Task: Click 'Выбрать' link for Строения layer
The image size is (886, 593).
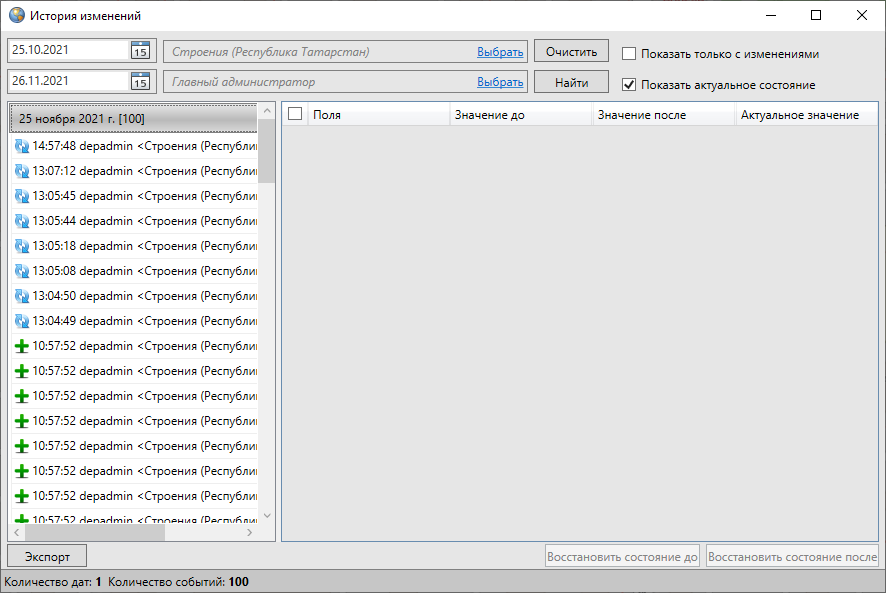Action: tap(500, 52)
